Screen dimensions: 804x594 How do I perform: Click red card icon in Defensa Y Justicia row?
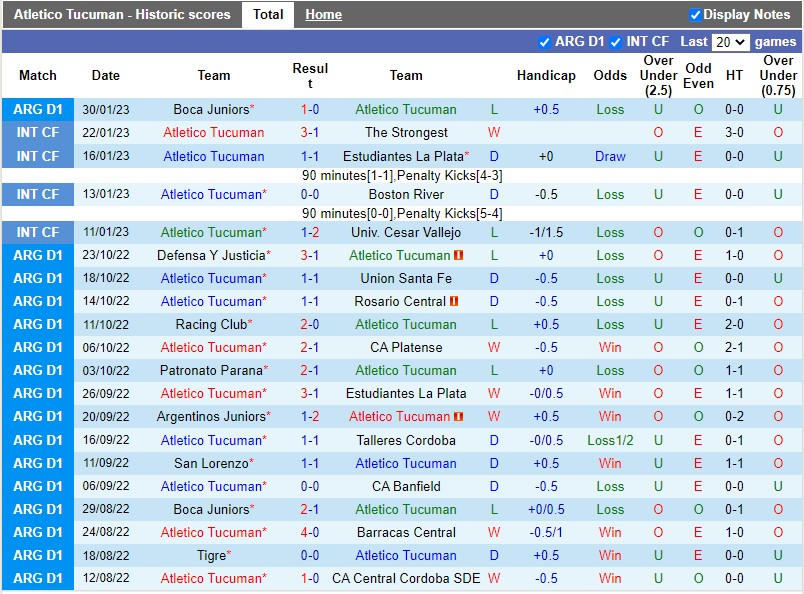458,255
